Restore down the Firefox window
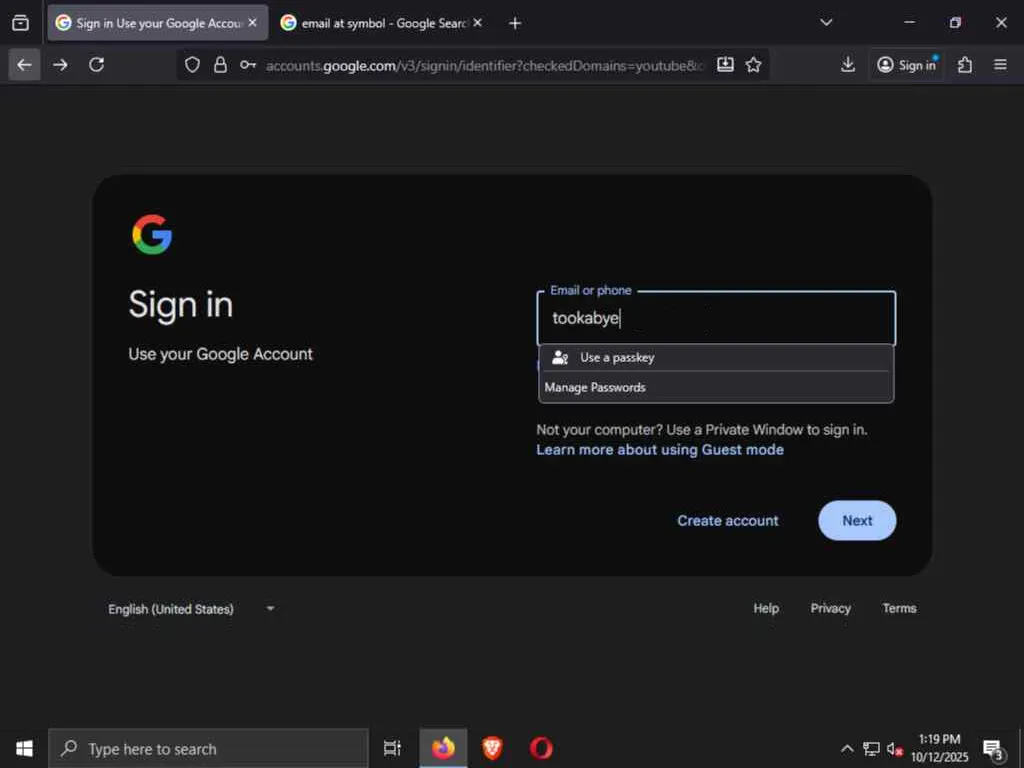Viewport: 1024px width, 768px height. [x=955, y=23]
